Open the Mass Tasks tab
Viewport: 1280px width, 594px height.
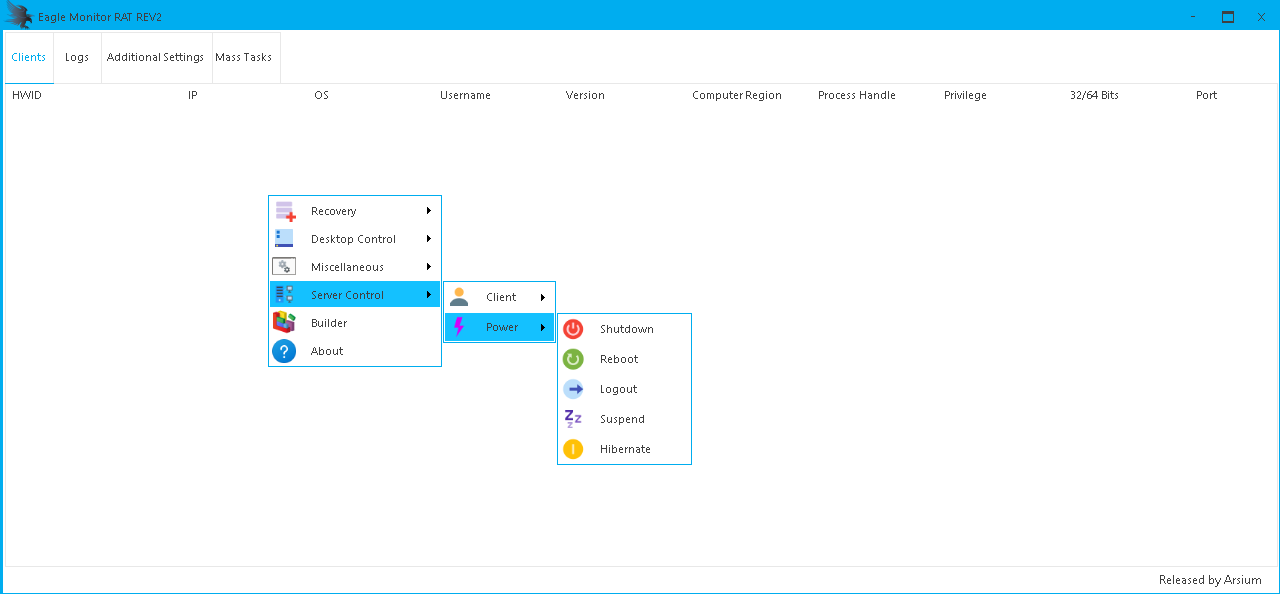point(243,57)
